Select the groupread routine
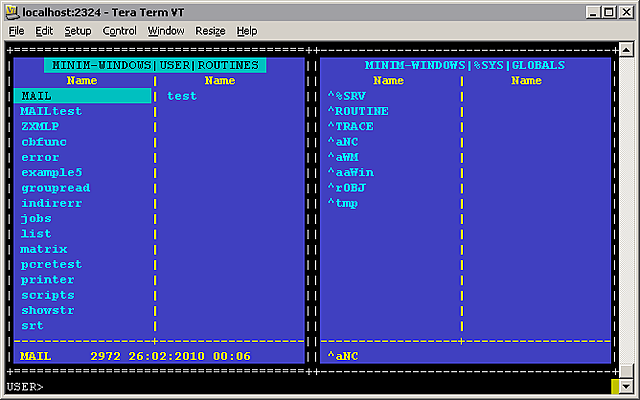Screen dimensions: 640x400 point(56,188)
